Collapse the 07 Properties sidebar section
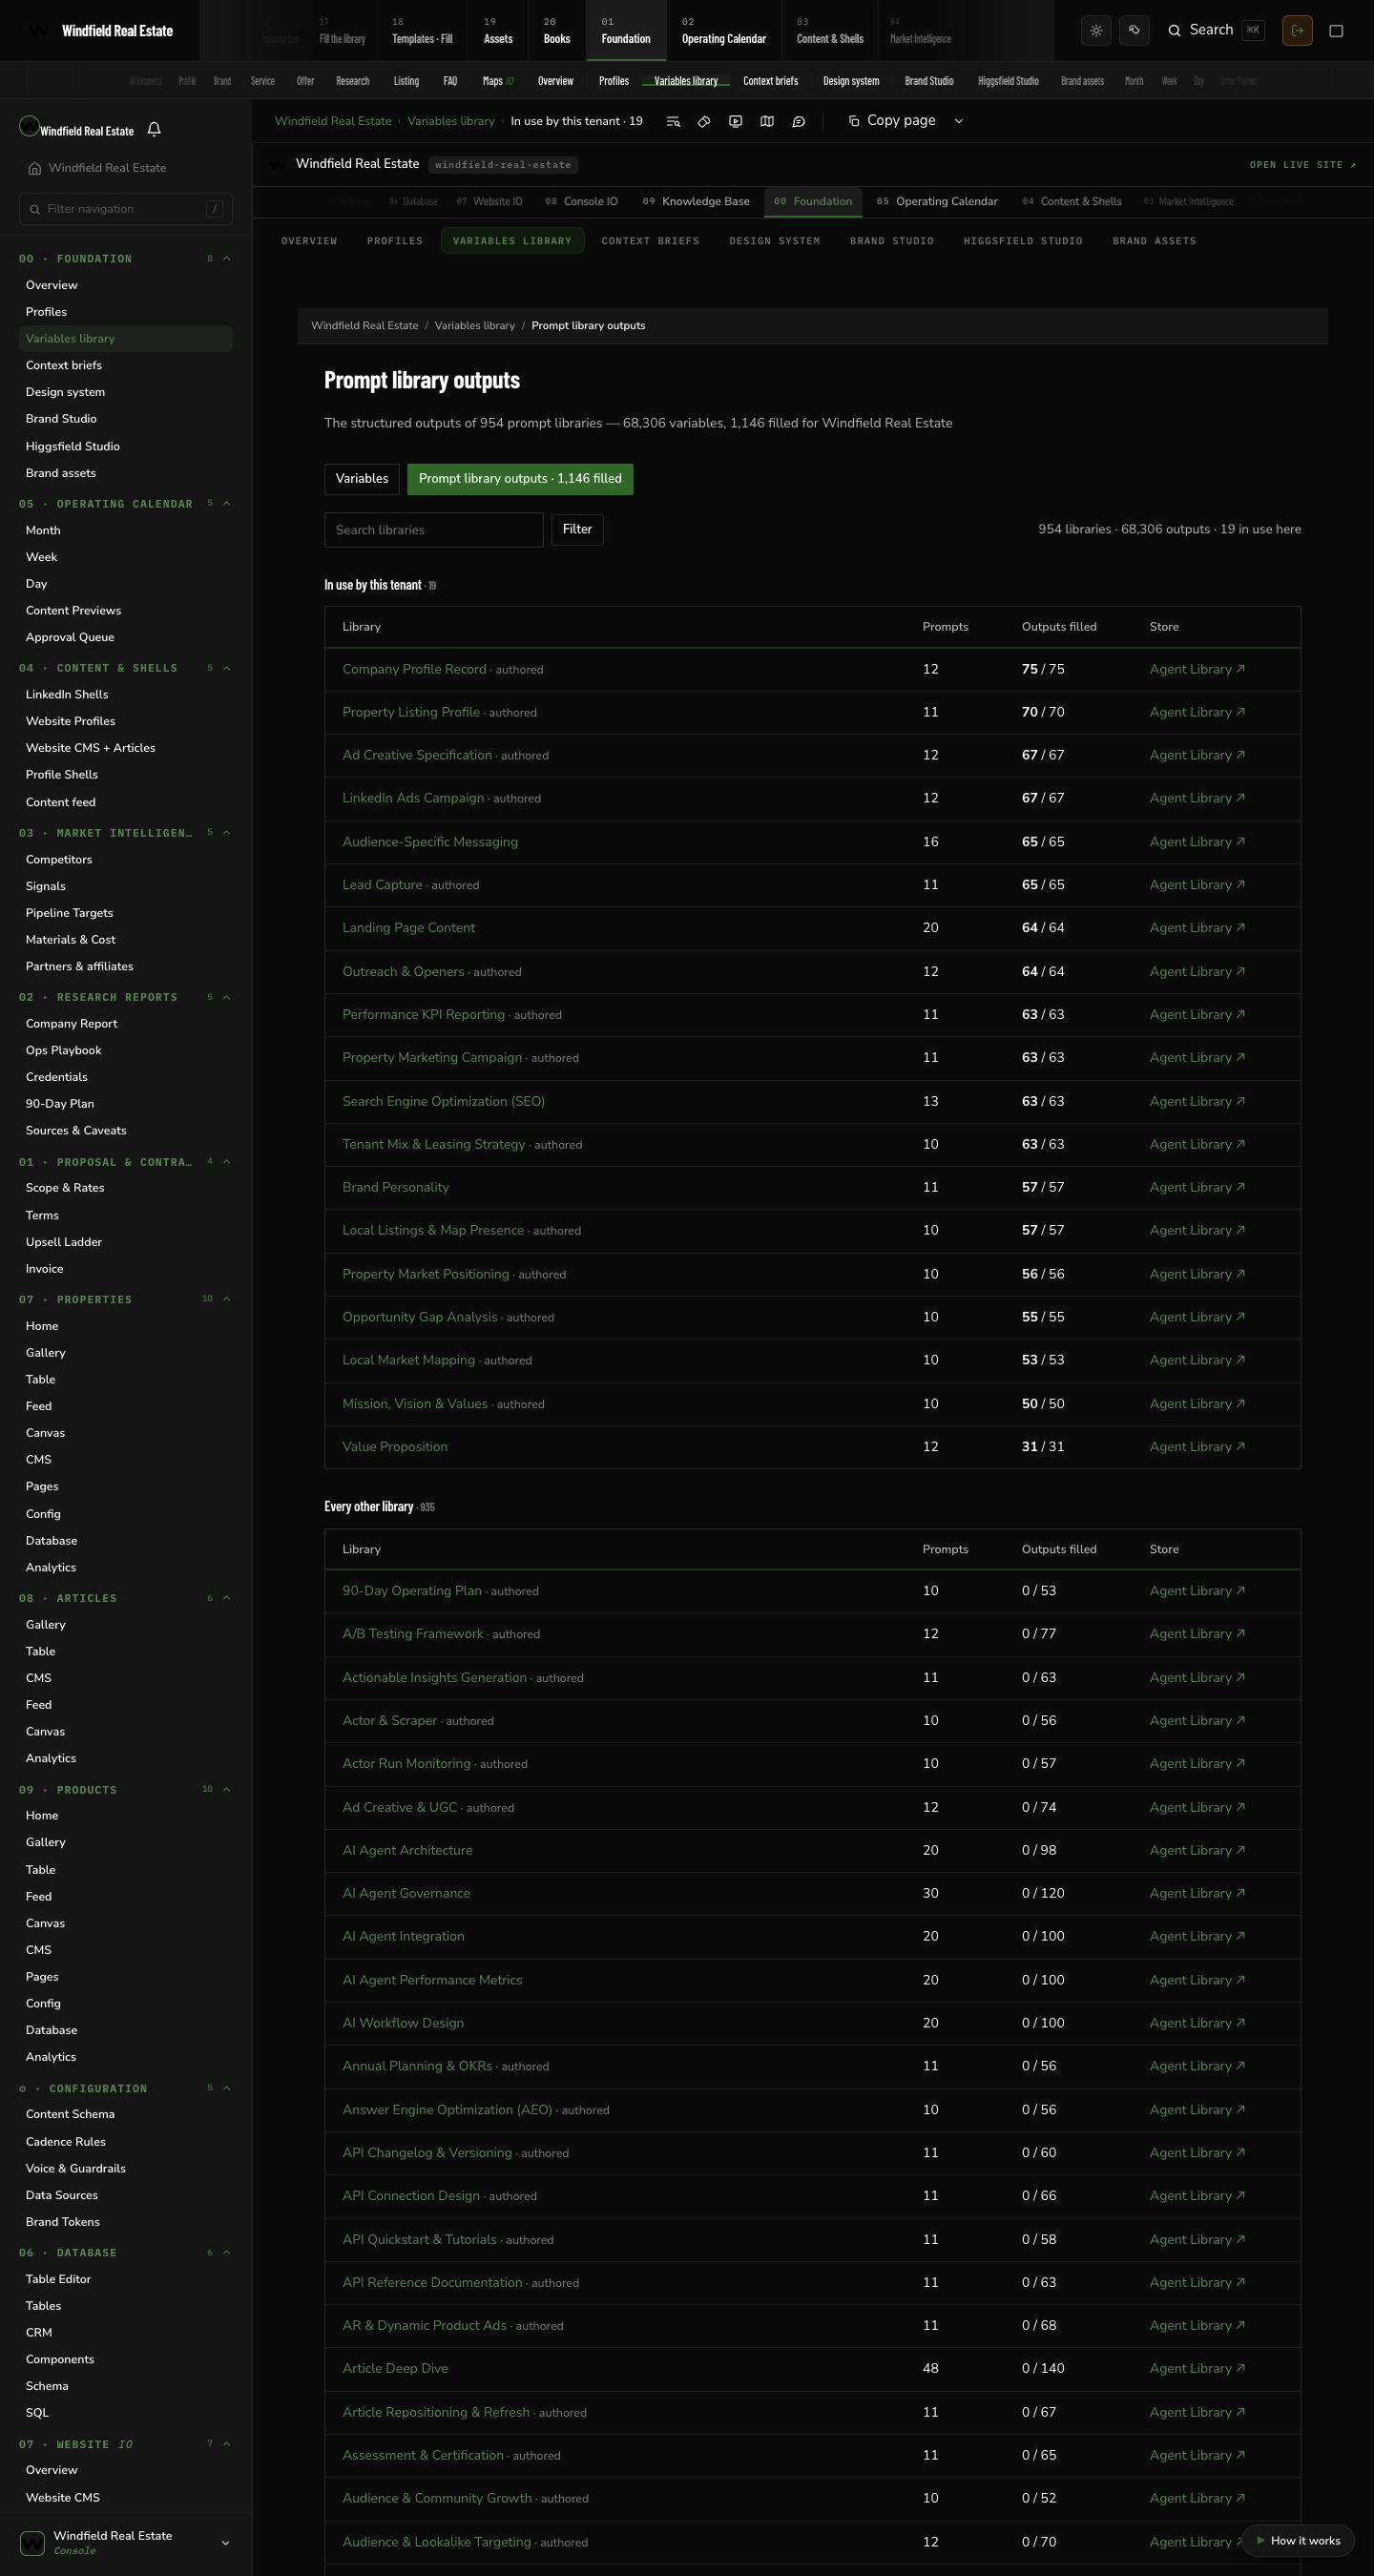This screenshot has height=2576, width=1374. (227, 1299)
